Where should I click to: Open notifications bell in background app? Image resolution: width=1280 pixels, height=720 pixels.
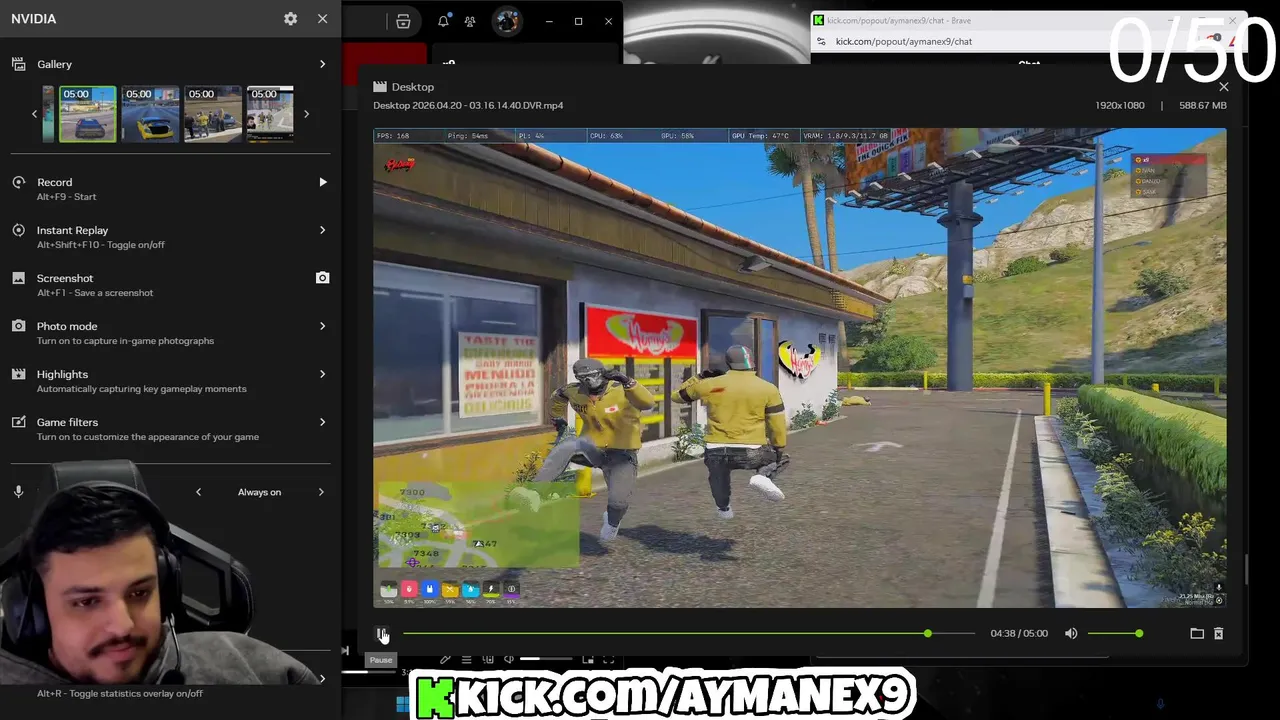(443, 21)
